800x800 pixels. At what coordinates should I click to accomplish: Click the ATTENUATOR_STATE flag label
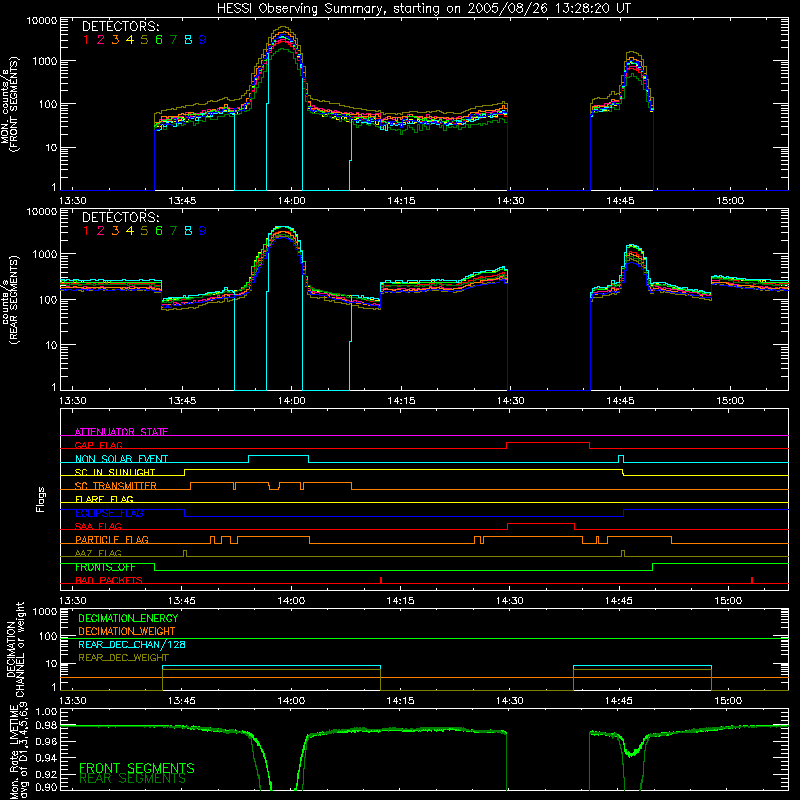point(121,432)
